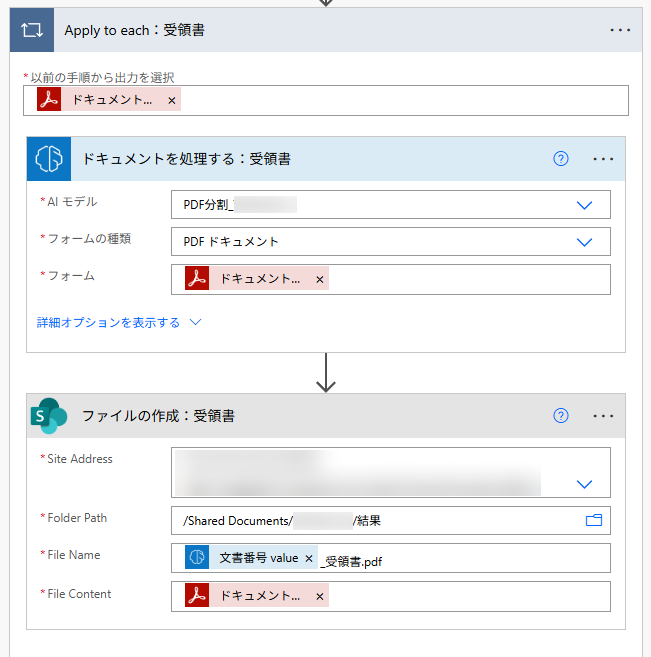Viewport: 651px width, 657px height.
Task: Click into the フォーム input field's empty area
Action: (469, 279)
